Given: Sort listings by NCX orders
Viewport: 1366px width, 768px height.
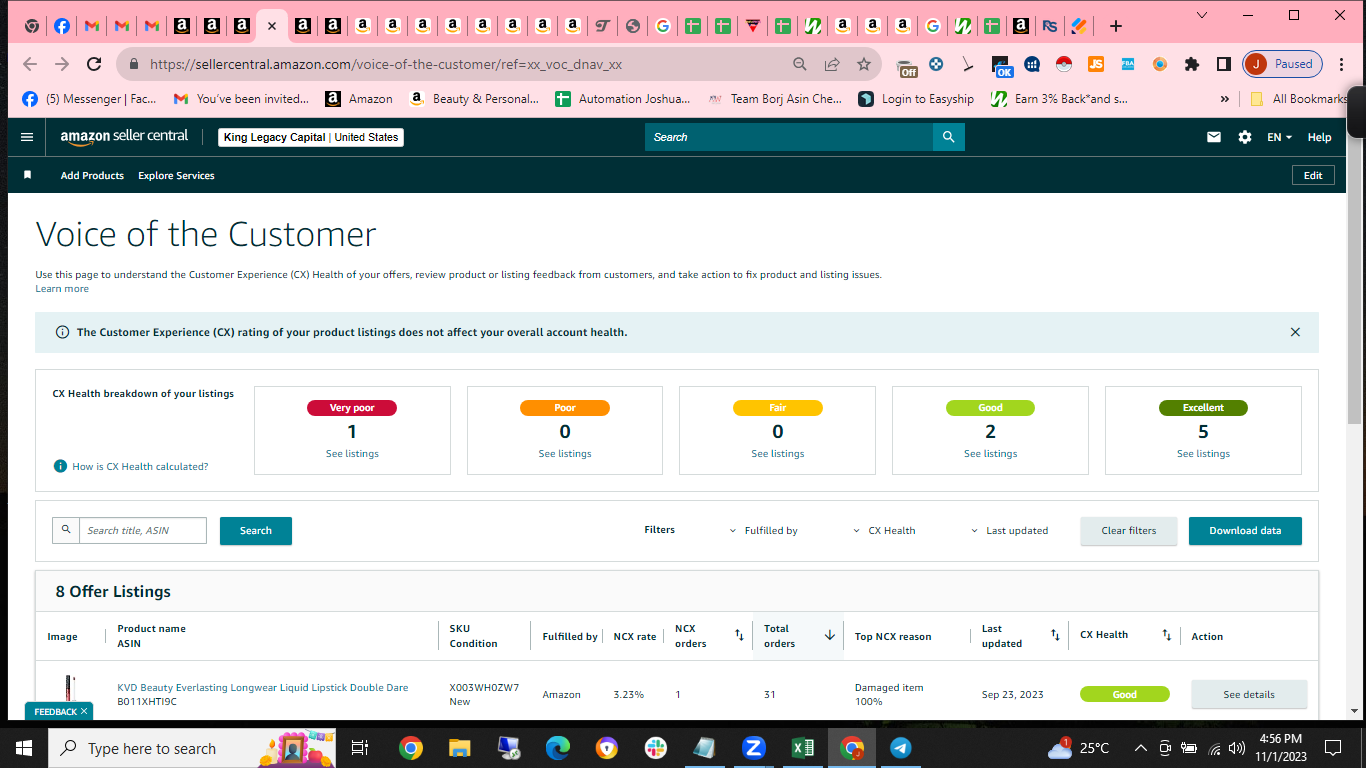Looking at the screenshot, I should pyautogui.click(x=739, y=635).
